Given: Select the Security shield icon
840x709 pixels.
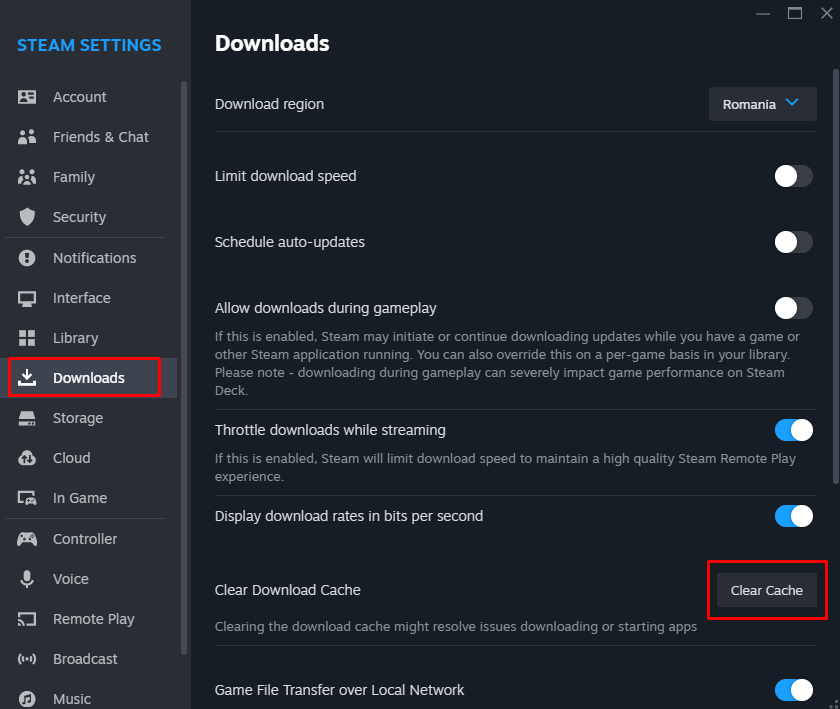Looking at the screenshot, I should pyautogui.click(x=27, y=217).
